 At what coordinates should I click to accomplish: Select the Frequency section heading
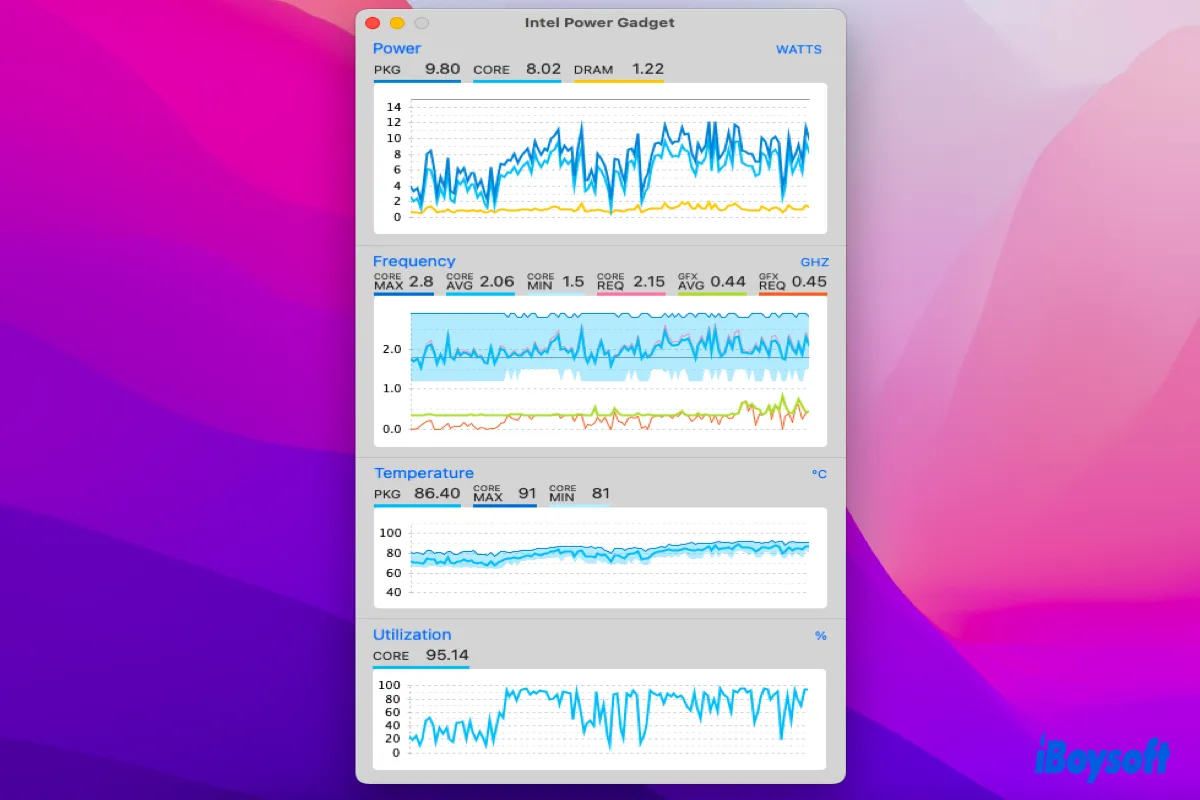tap(414, 261)
